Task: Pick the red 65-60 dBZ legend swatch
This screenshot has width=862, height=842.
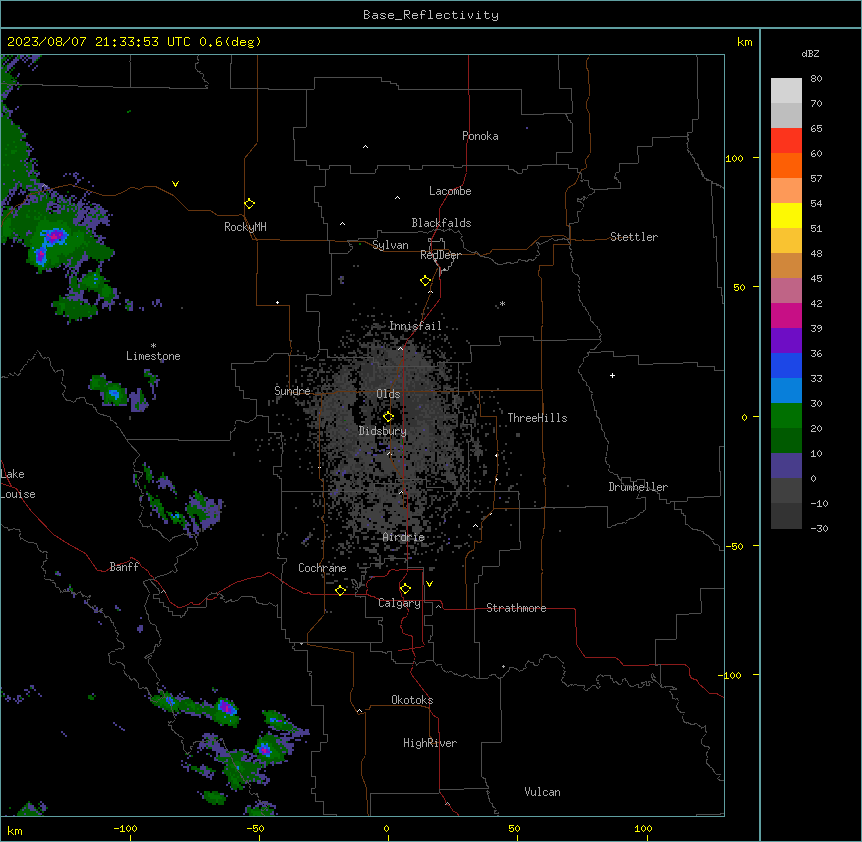Action: point(786,141)
